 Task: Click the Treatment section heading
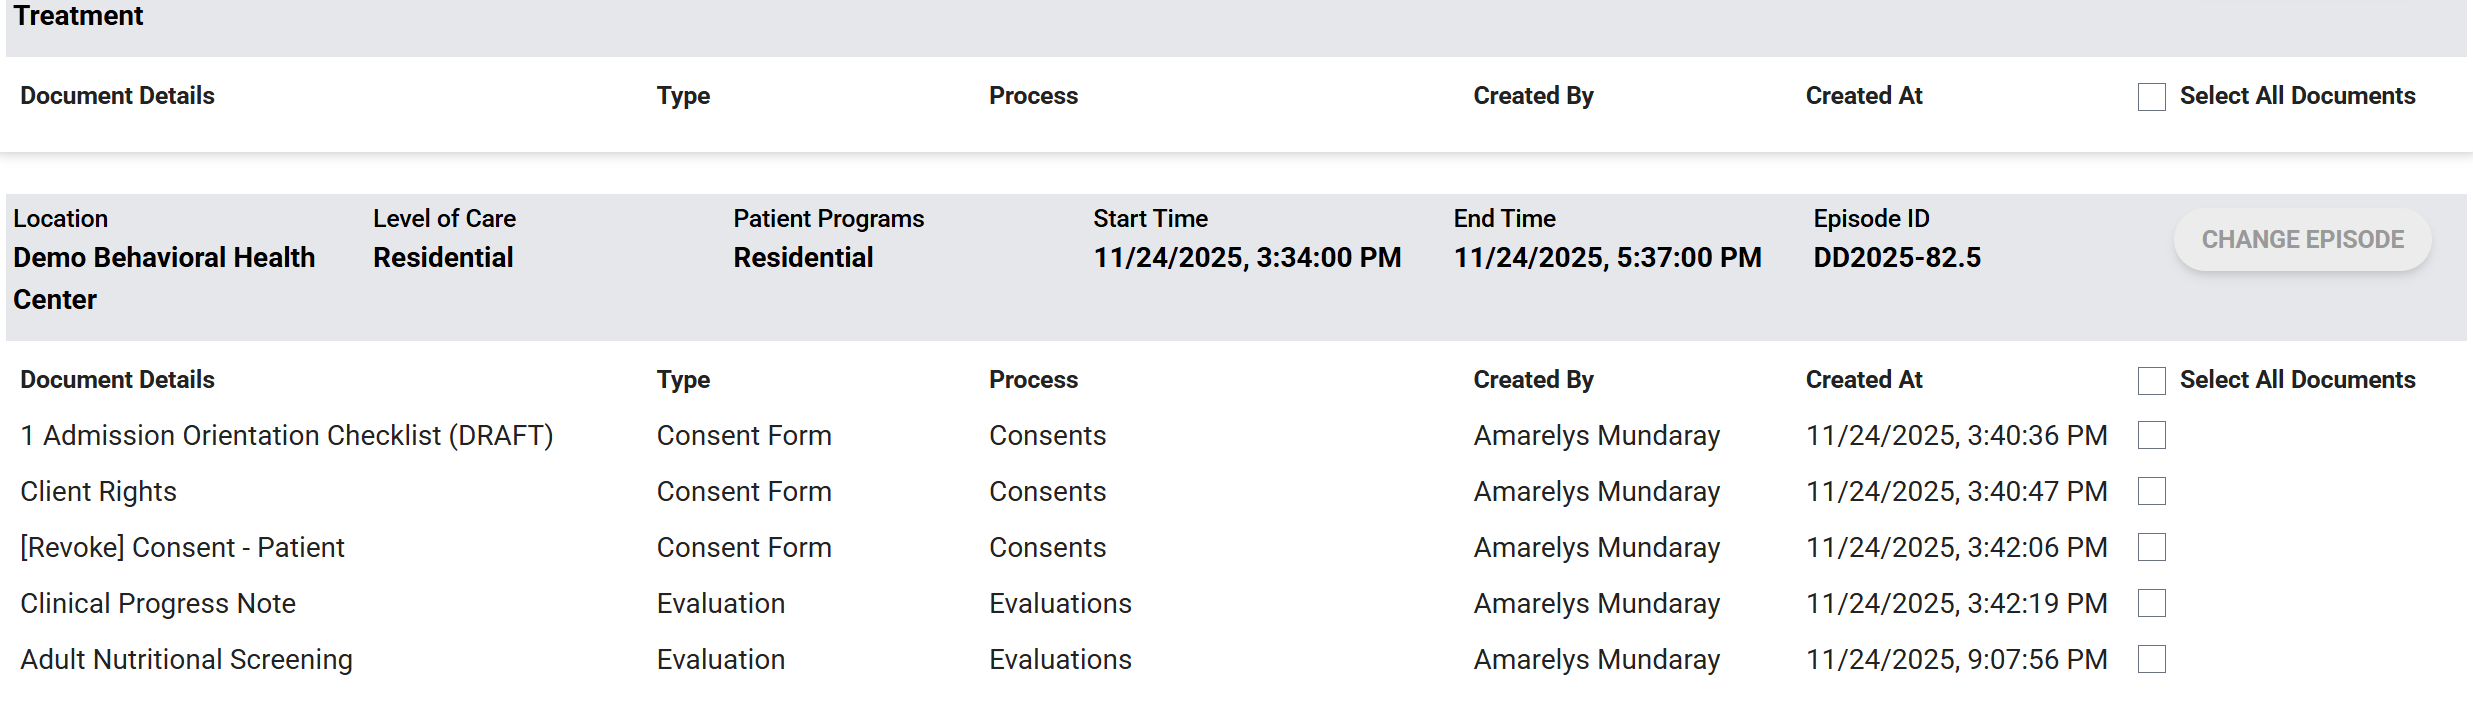78,16
